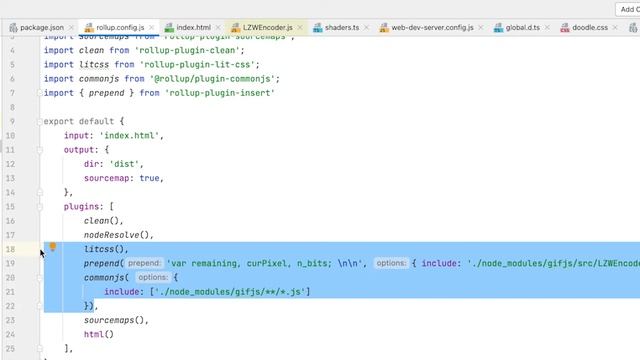The width and height of the screenshot is (640, 360).
Task: Click the plugins key on line 15
Action: click(81, 207)
